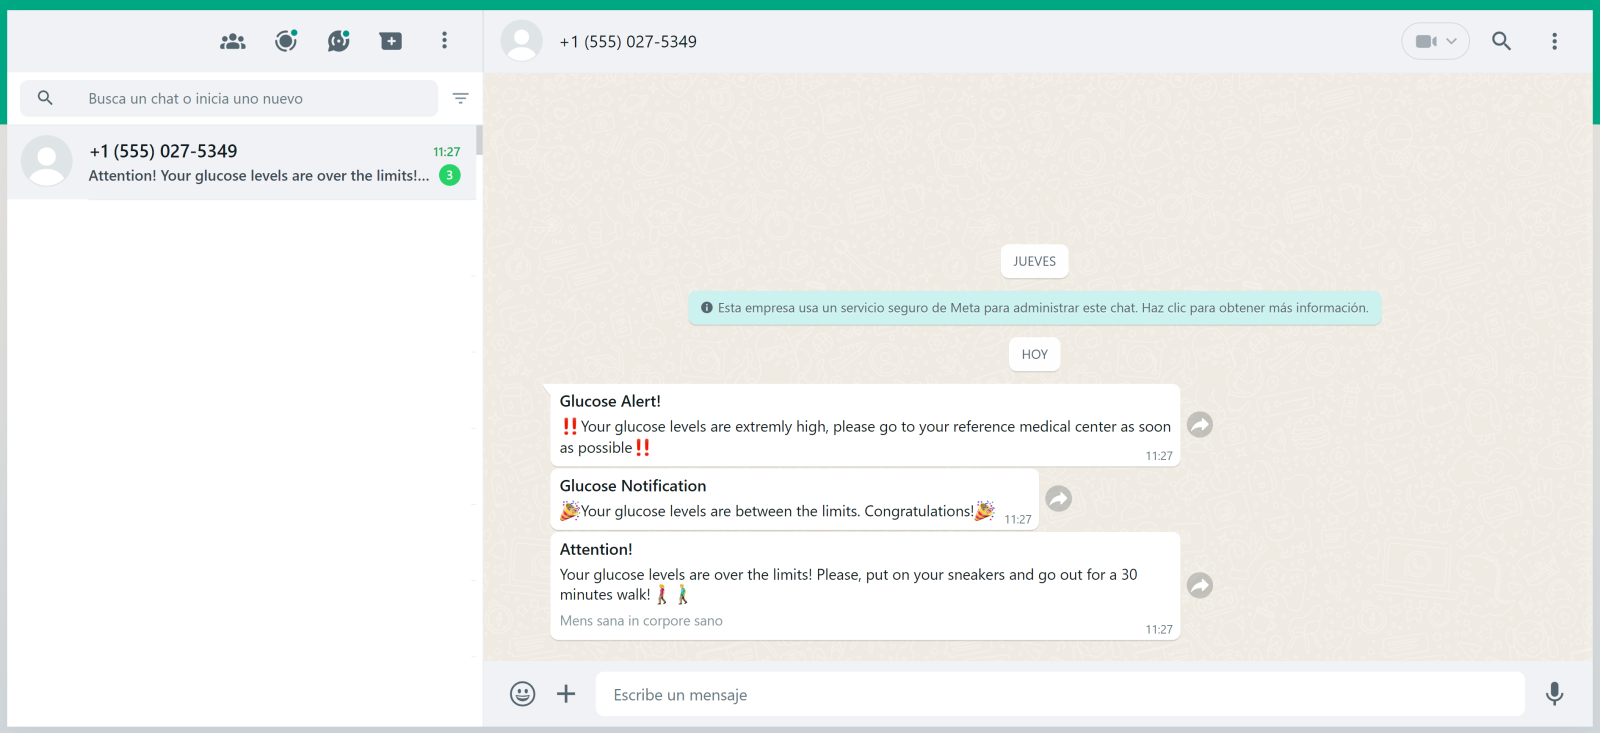Search within this conversation
1600x733 pixels.
tap(1501, 41)
